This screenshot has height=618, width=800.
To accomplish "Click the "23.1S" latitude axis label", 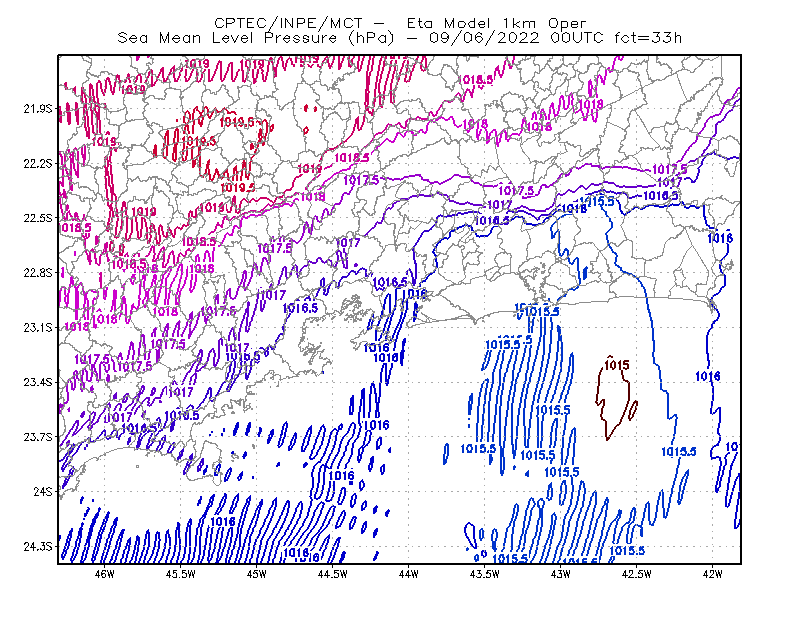I will 38,328.
